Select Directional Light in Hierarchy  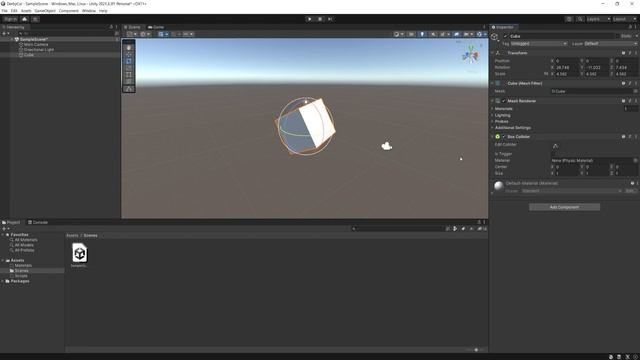(x=39, y=49)
